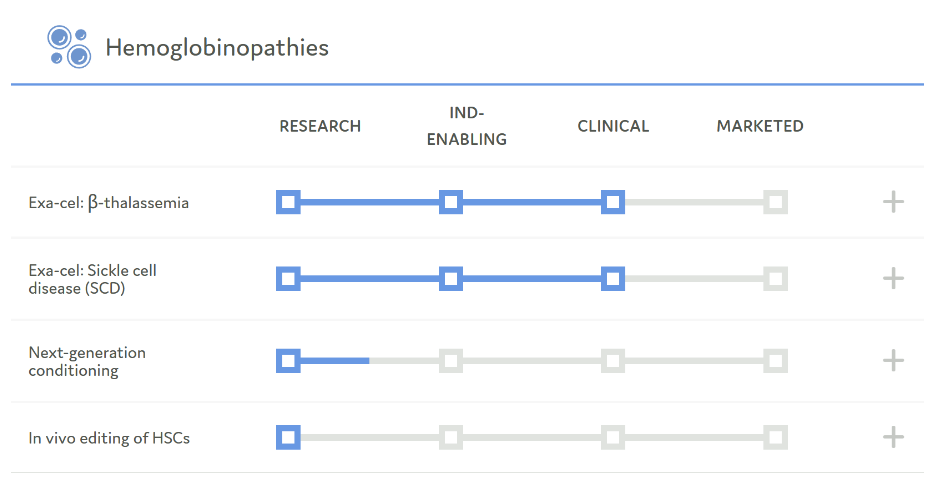
Task: Select the Exa-cel: β-thalassemia program label
Action: 109,203
